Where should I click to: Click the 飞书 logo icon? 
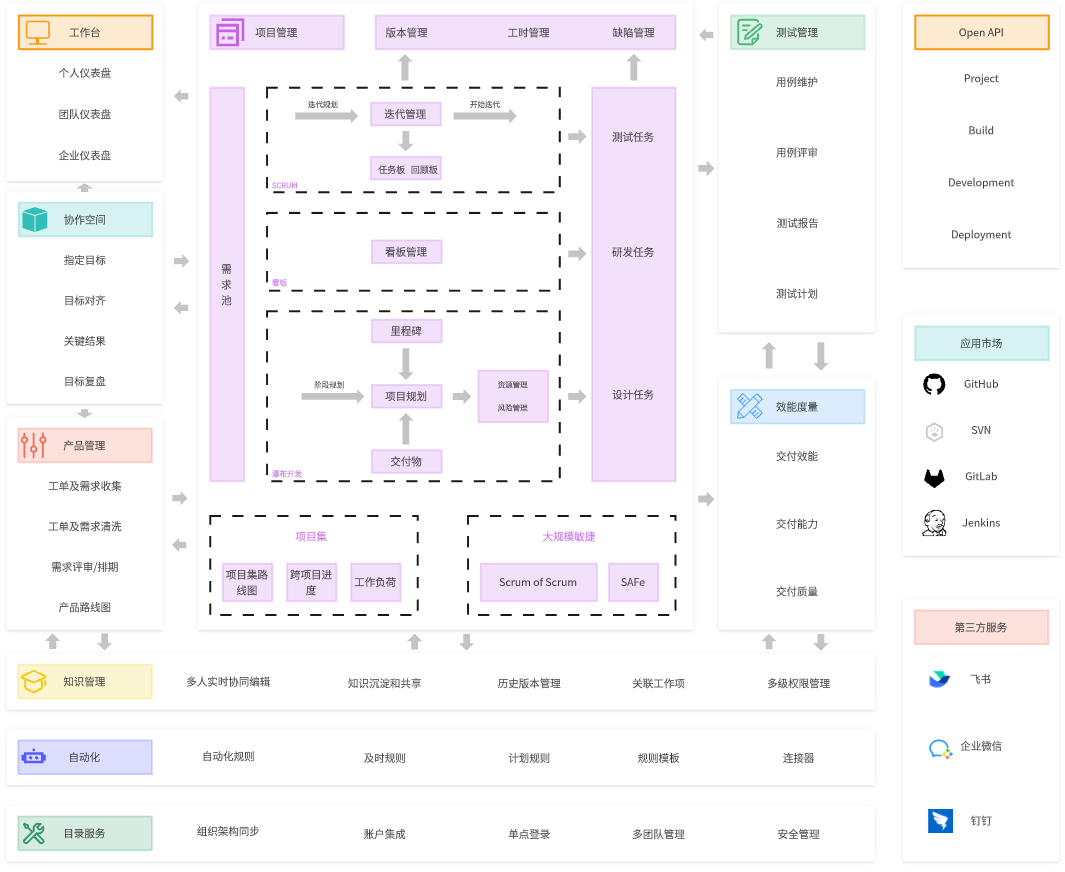click(x=939, y=679)
